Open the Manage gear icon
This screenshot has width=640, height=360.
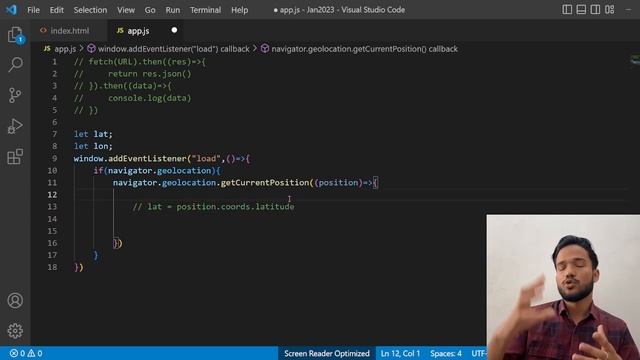click(15, 331)
